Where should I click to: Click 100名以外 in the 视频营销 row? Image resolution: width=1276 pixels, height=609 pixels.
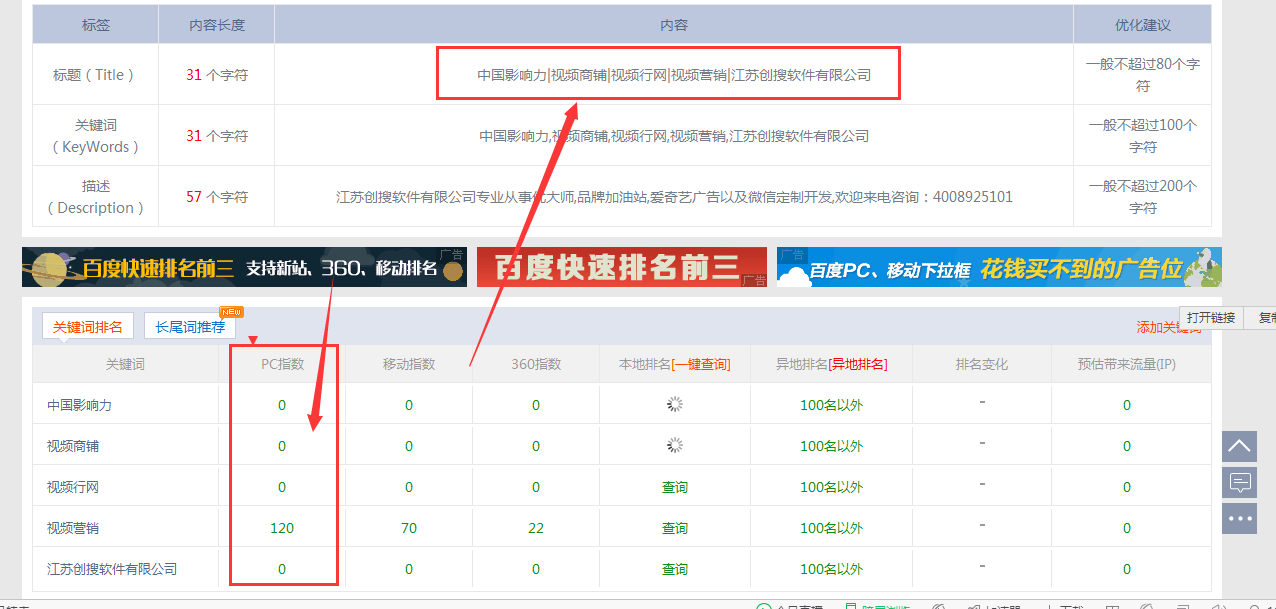point(832,528)
